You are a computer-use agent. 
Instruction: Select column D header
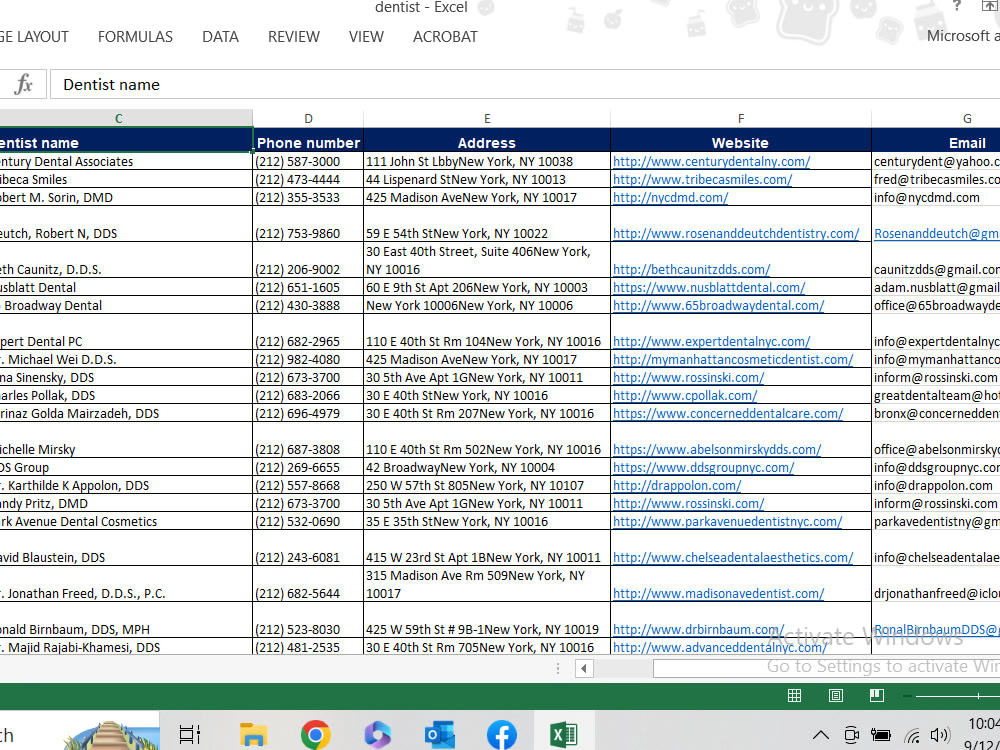[308, 118]
